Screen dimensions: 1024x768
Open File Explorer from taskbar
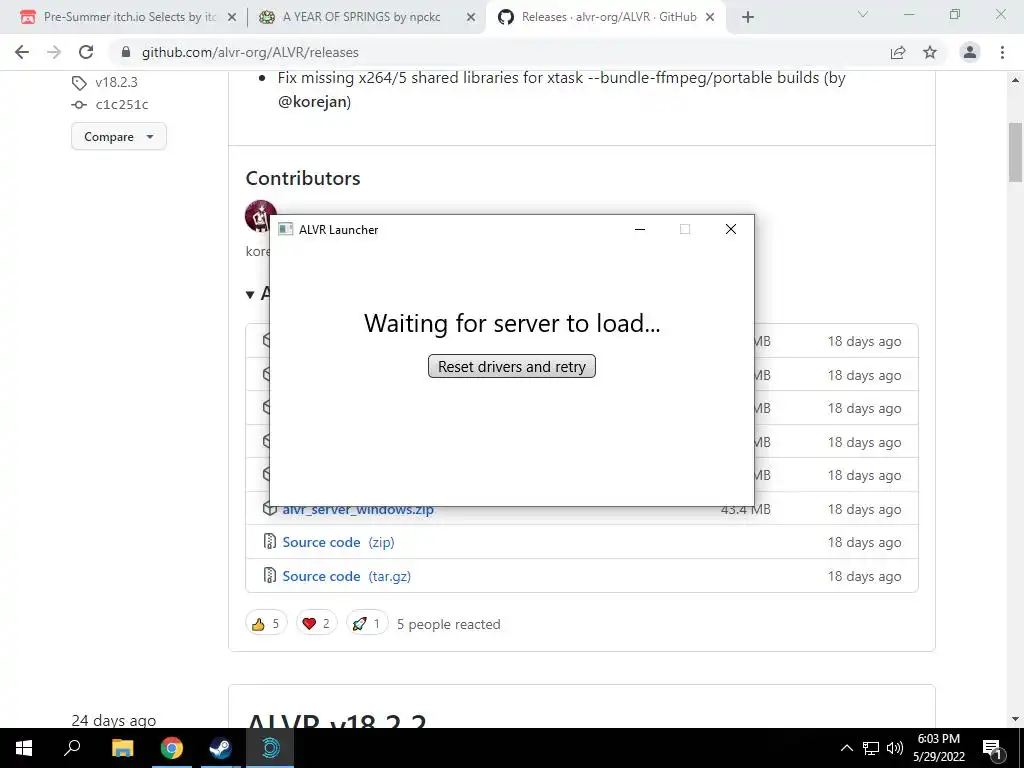coord(122,748)
